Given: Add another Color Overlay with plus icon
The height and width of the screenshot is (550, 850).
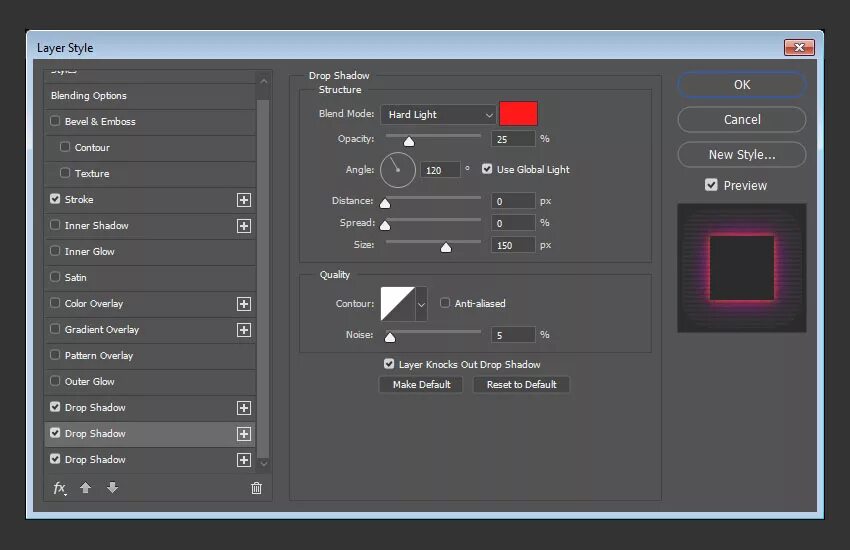Looking at the screenshot, I should 244,304.
